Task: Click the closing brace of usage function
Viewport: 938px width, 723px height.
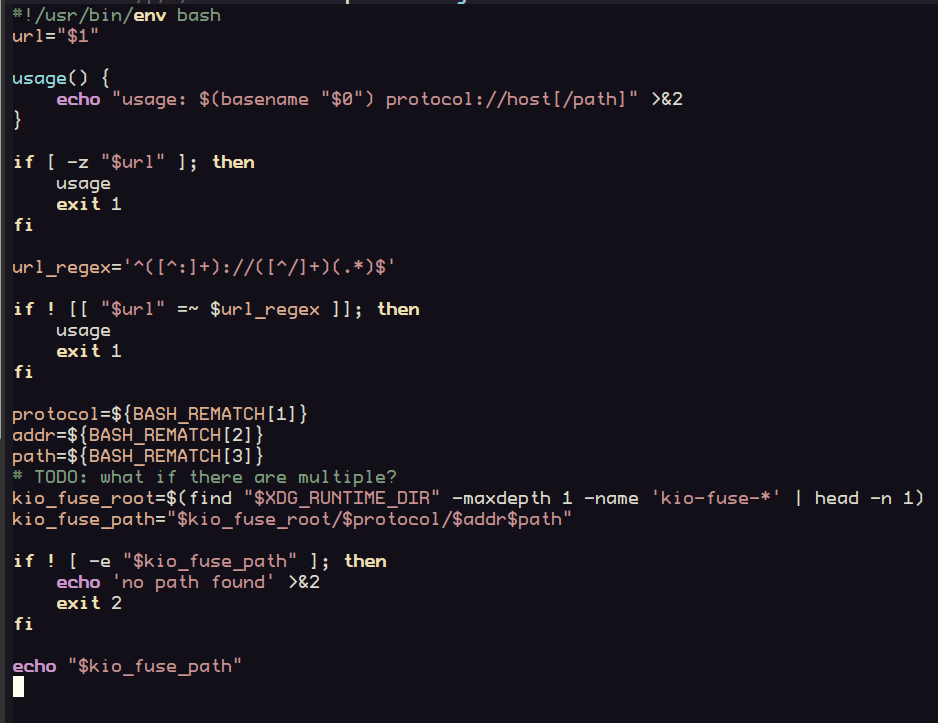Action: [17, 120]
